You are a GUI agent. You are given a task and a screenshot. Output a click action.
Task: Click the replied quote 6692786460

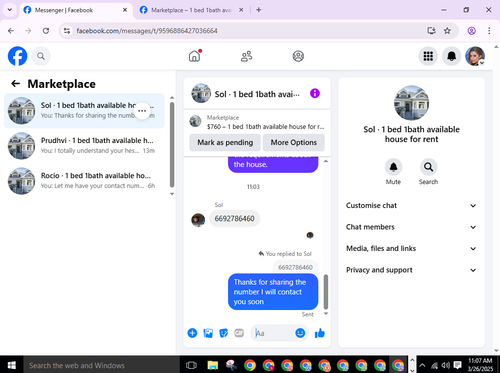295,267
